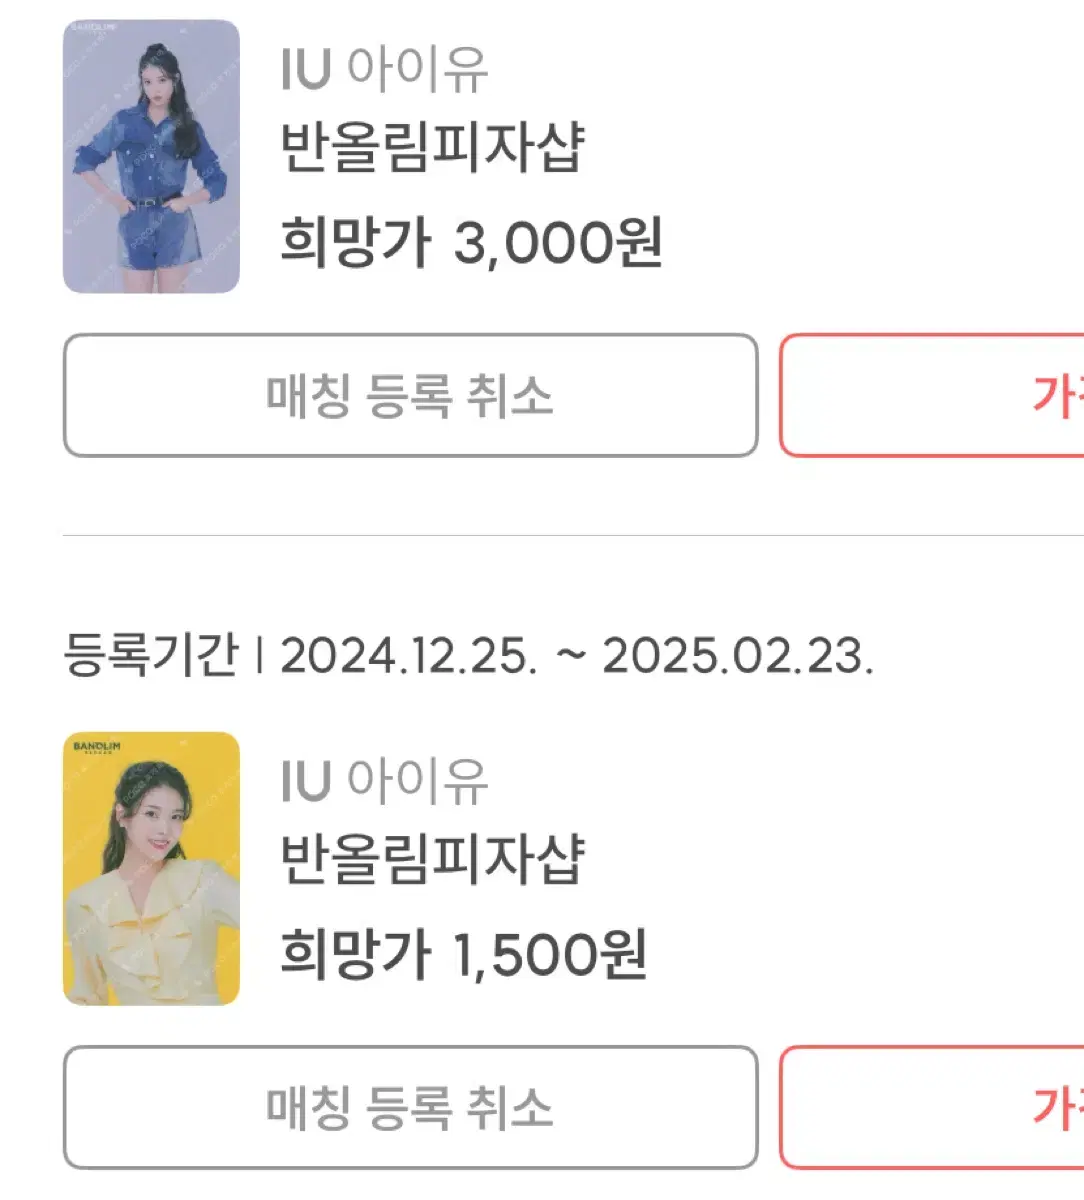Open 반올림피자샵 title of the 1,500원 listing
The width and height of the screenshot is (1084, 1200).
click(x=432, y=860)
